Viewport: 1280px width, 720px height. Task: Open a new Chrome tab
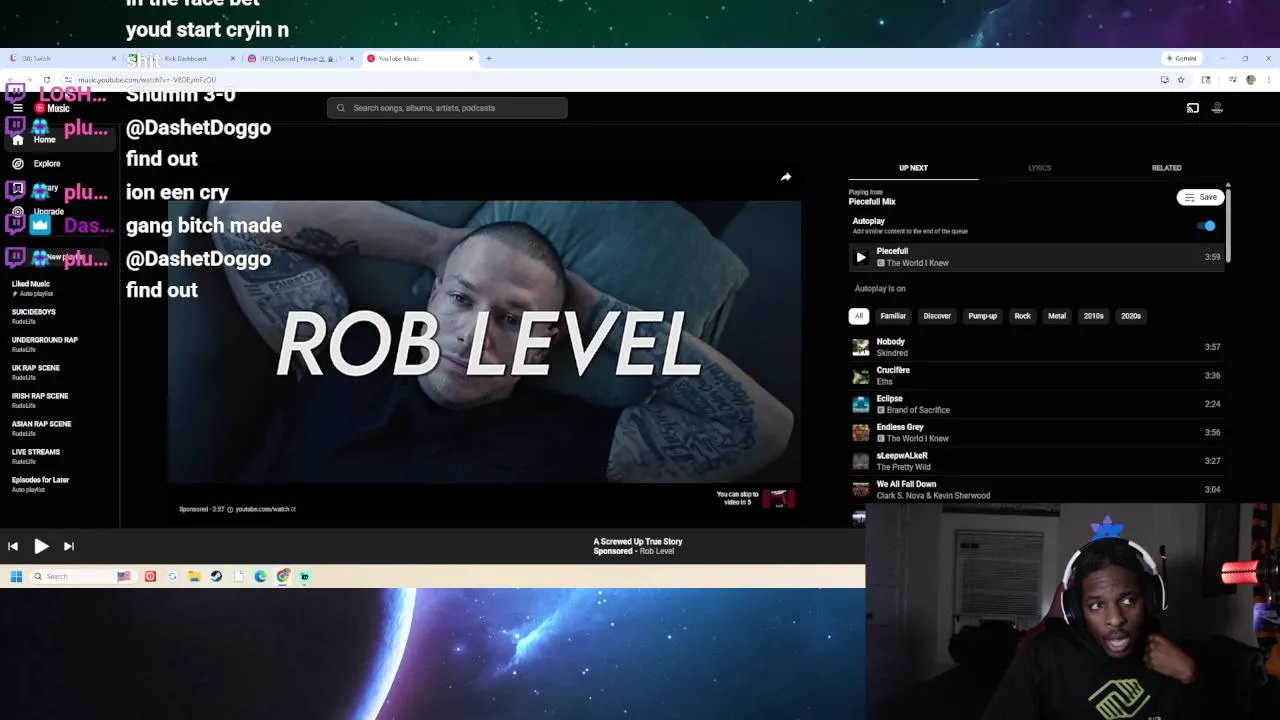[488, 58]
